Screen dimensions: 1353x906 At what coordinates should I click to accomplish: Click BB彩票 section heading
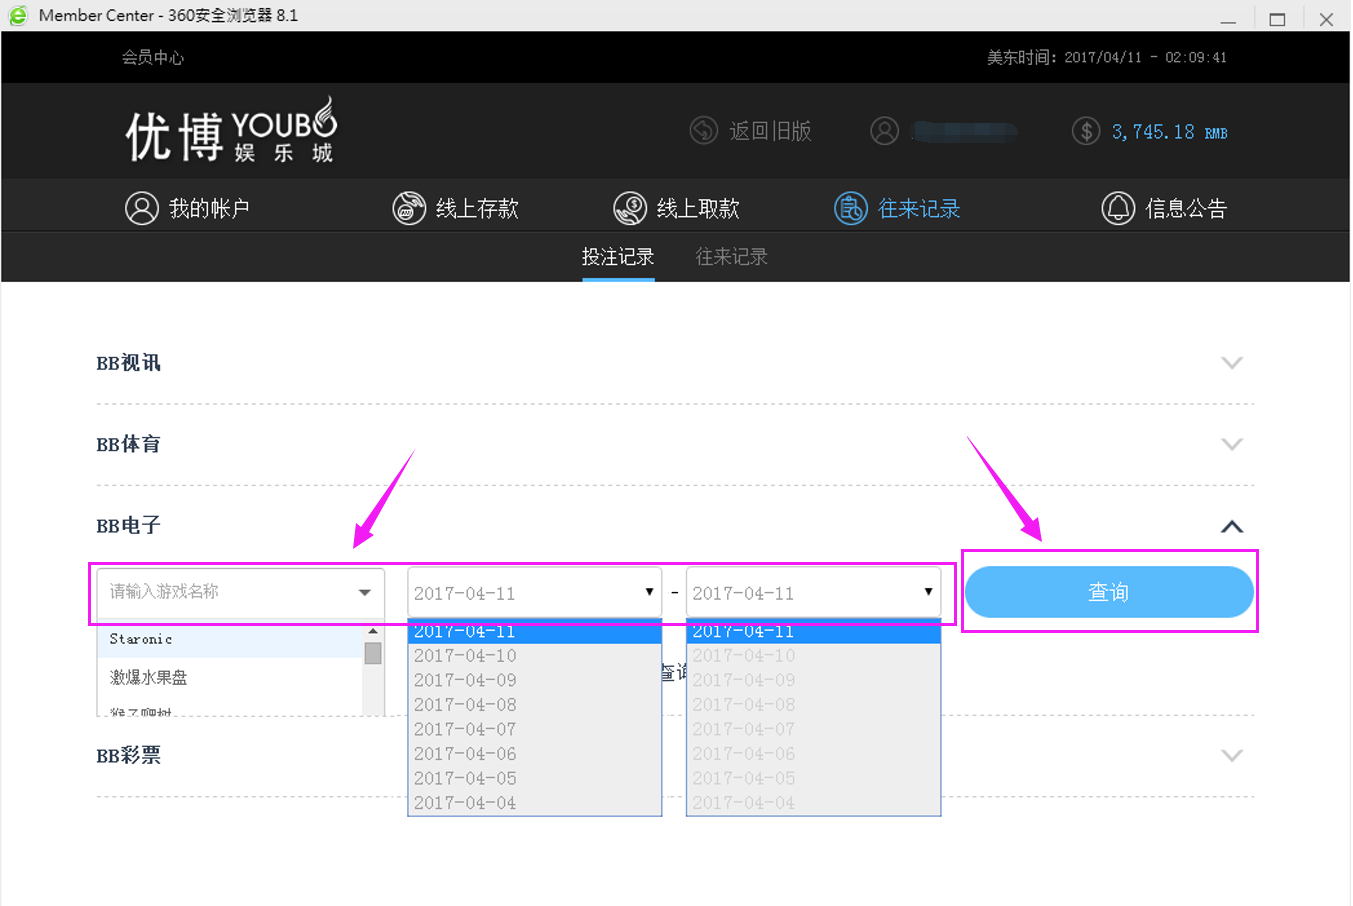pyautogui.click(x=128, y=755)
